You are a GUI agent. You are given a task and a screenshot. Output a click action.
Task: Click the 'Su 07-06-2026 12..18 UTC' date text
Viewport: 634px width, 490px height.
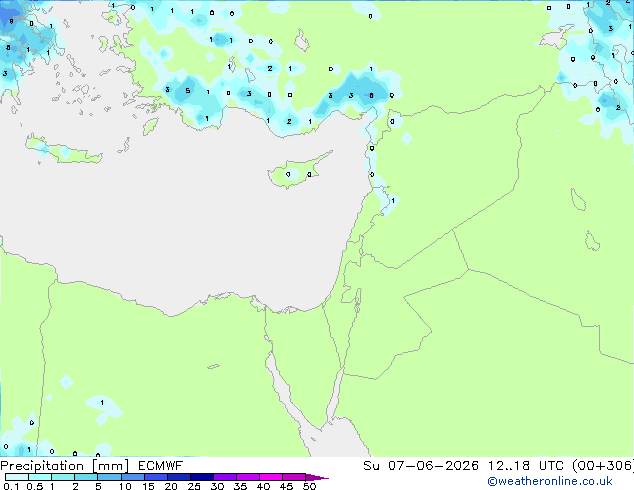(465, 466)
